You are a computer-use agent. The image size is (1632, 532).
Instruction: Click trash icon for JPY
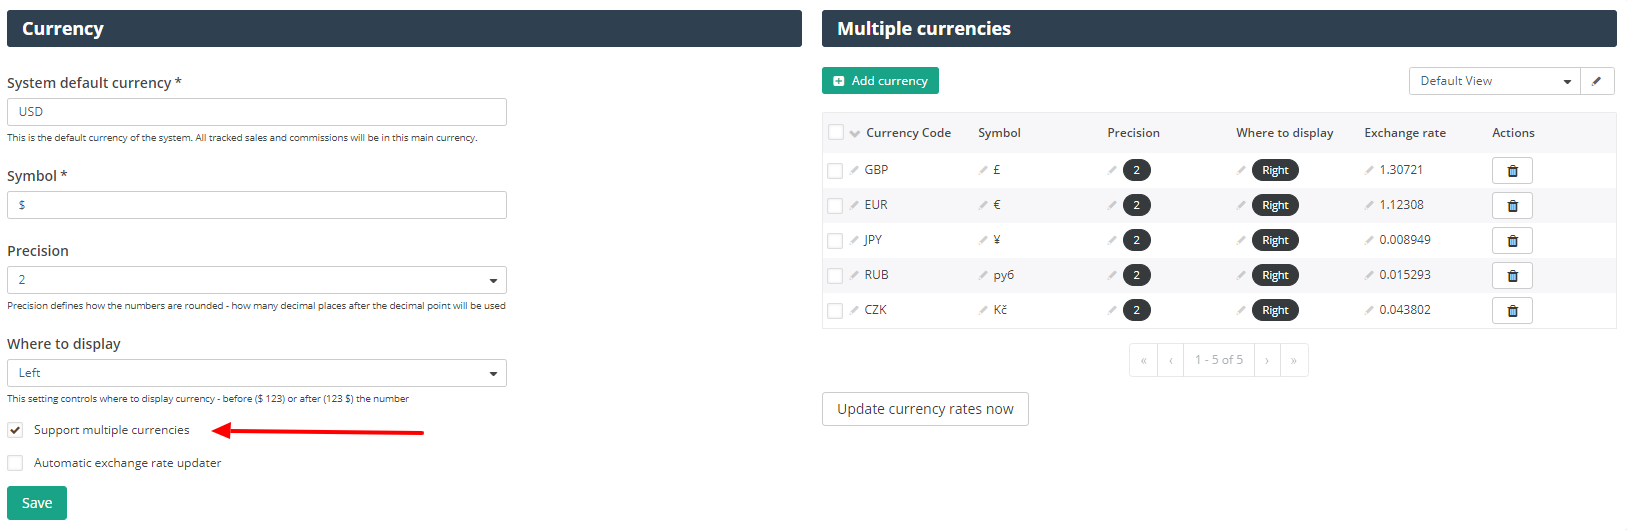[1512, 241]
